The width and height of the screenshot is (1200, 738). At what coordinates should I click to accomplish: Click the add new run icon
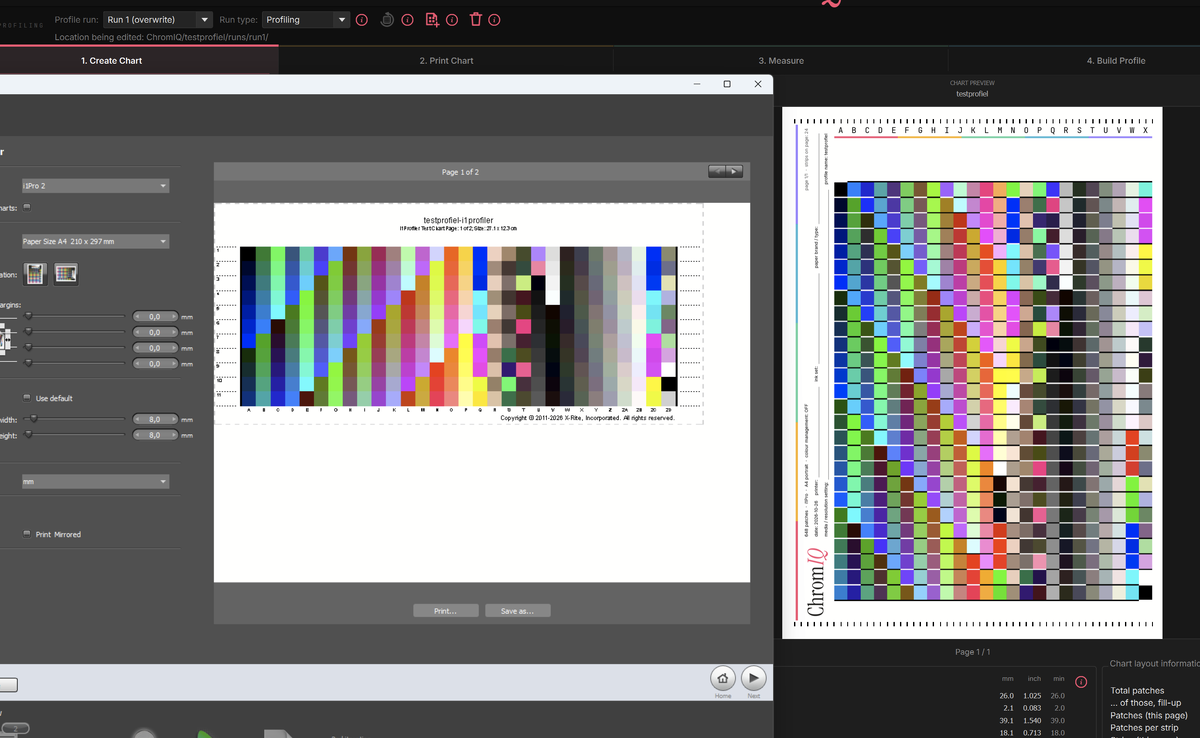[432, 20]
